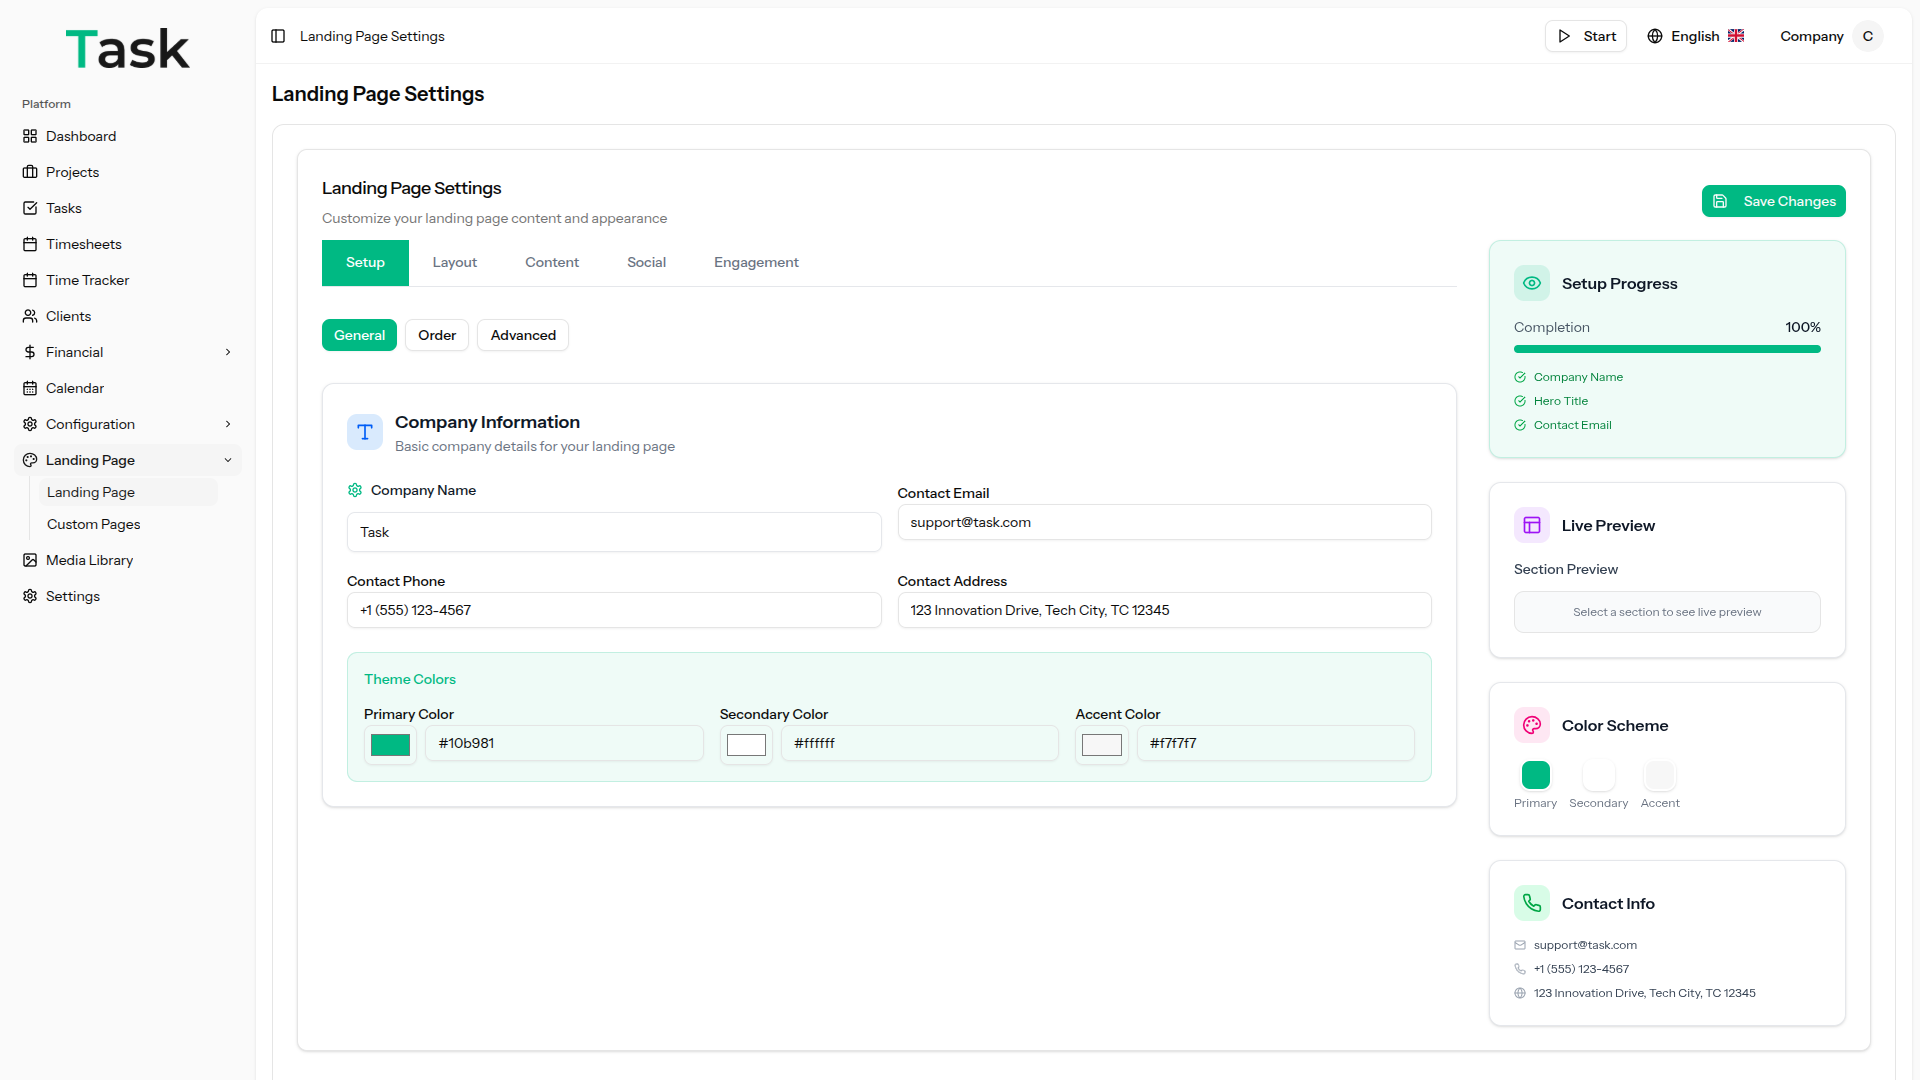Expand the Financial menu chevron
This screenshot has height=1080, width=1920.
[x=228, y=352]
